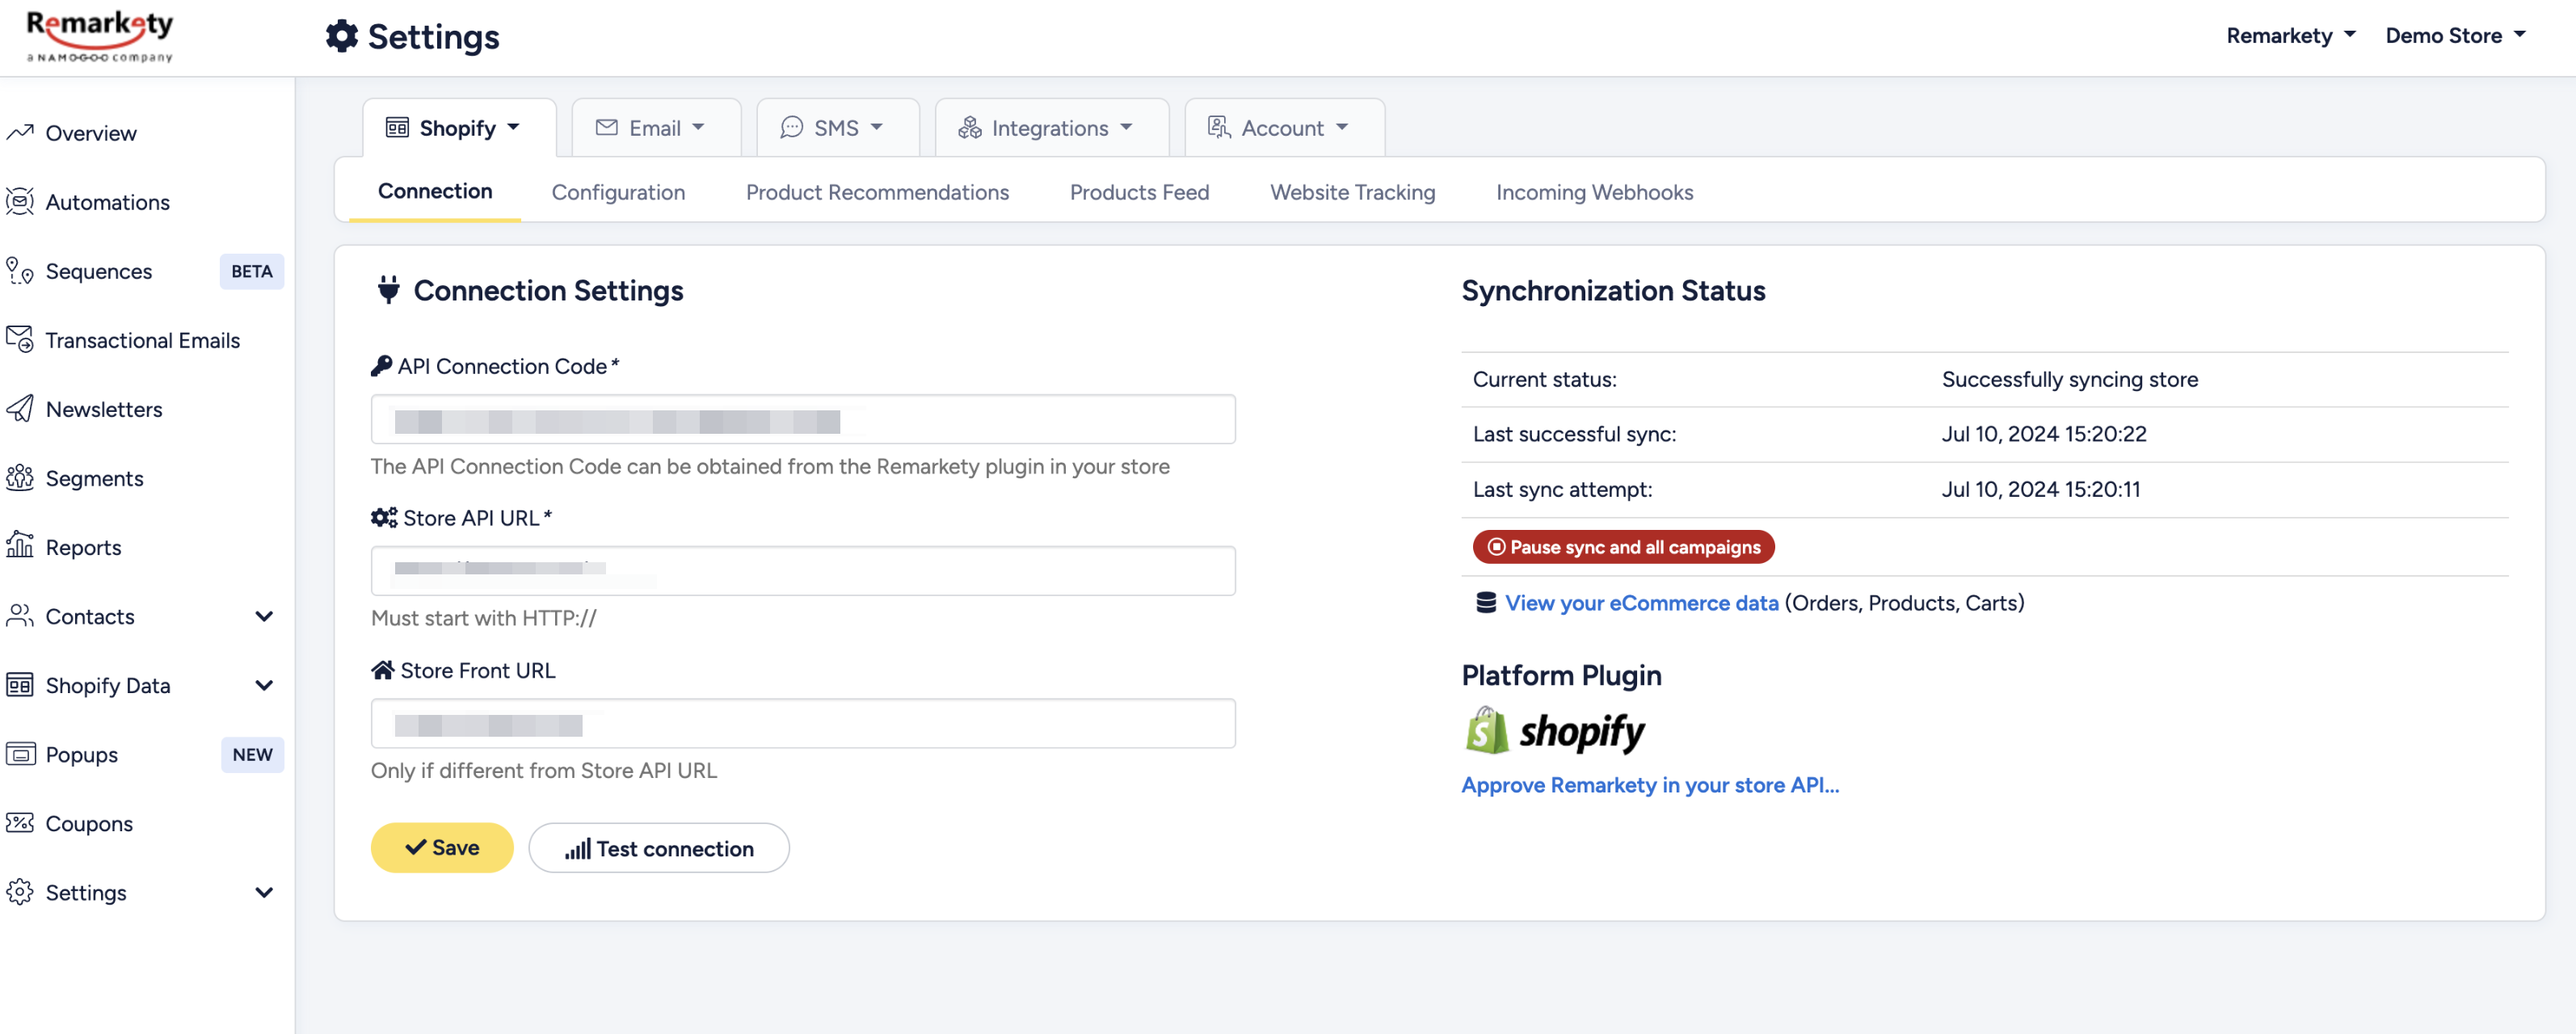The image size is (2576, 1034).
Task: Click the Overview chart icon in sidebar
Action: (x=20, y=132)
